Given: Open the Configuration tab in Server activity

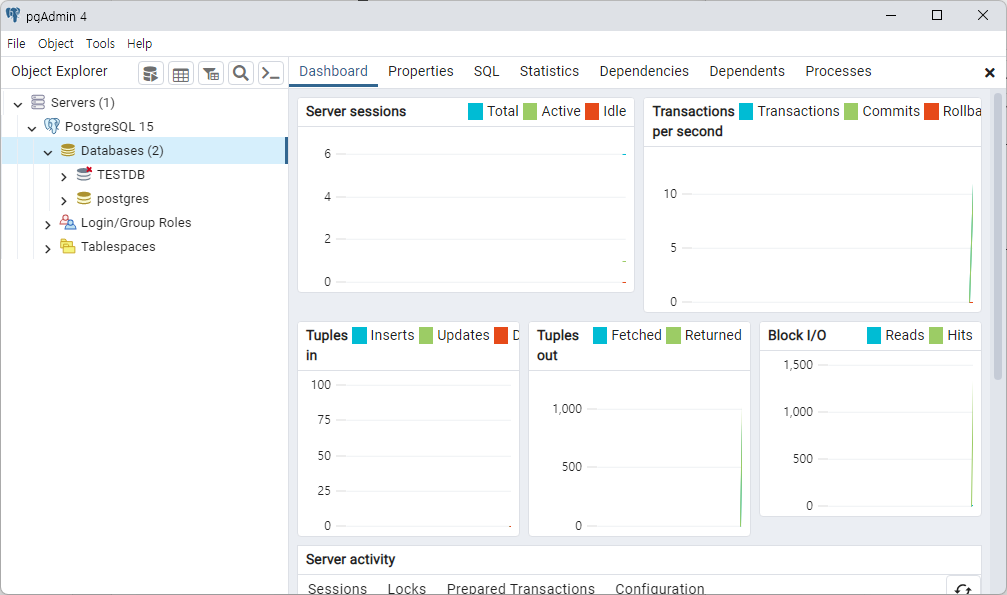Looking at the screenshot, I should point(660,588).
